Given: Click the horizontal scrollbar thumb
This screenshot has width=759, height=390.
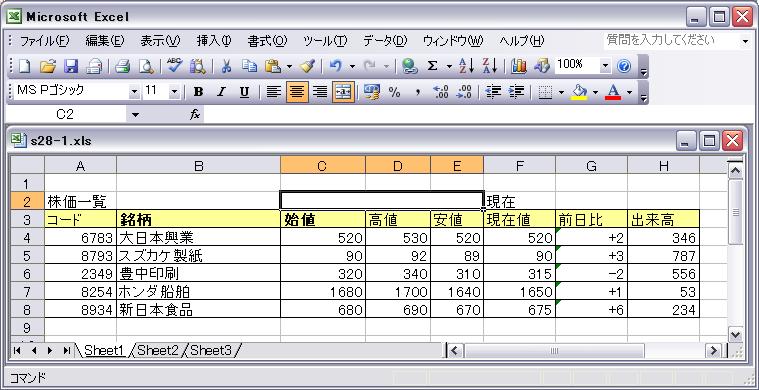Looking at the screenshot, I should (554, 351).
